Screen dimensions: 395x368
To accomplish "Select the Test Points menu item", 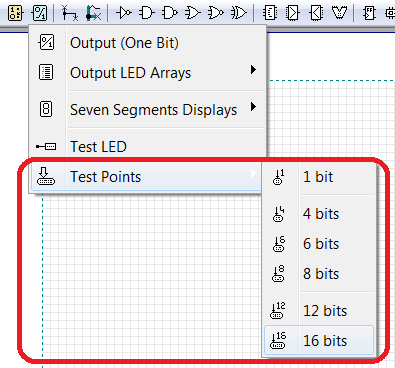I will tap(146, 177).
